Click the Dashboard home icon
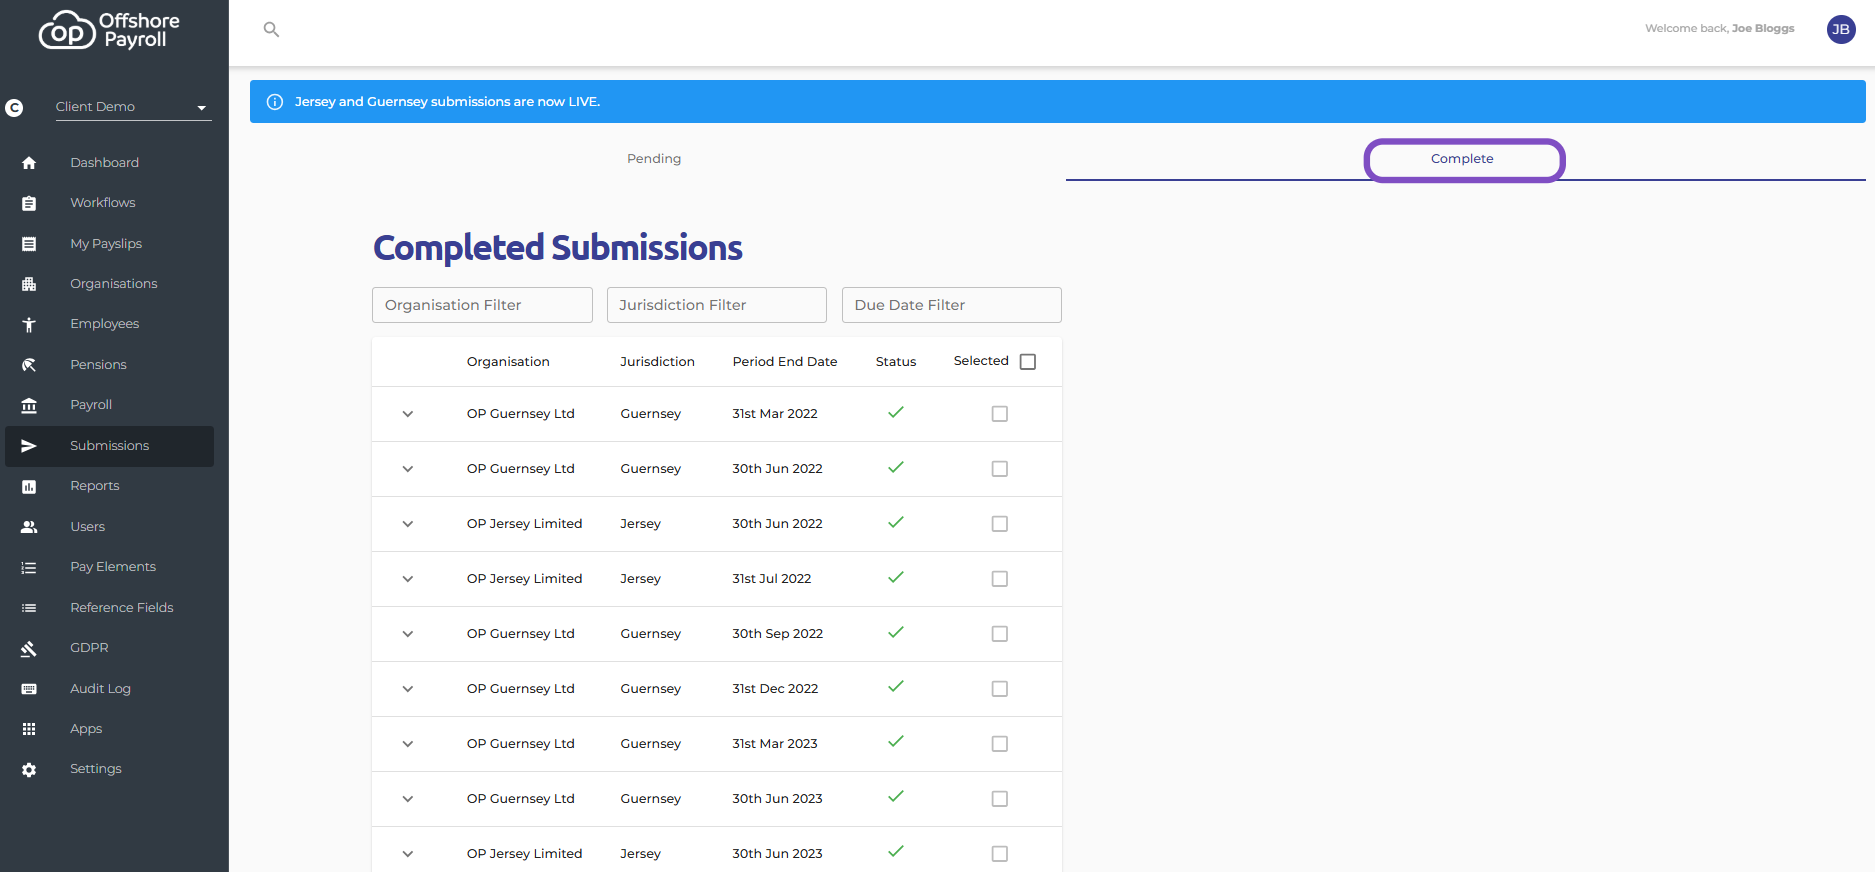 coord(29,163)
